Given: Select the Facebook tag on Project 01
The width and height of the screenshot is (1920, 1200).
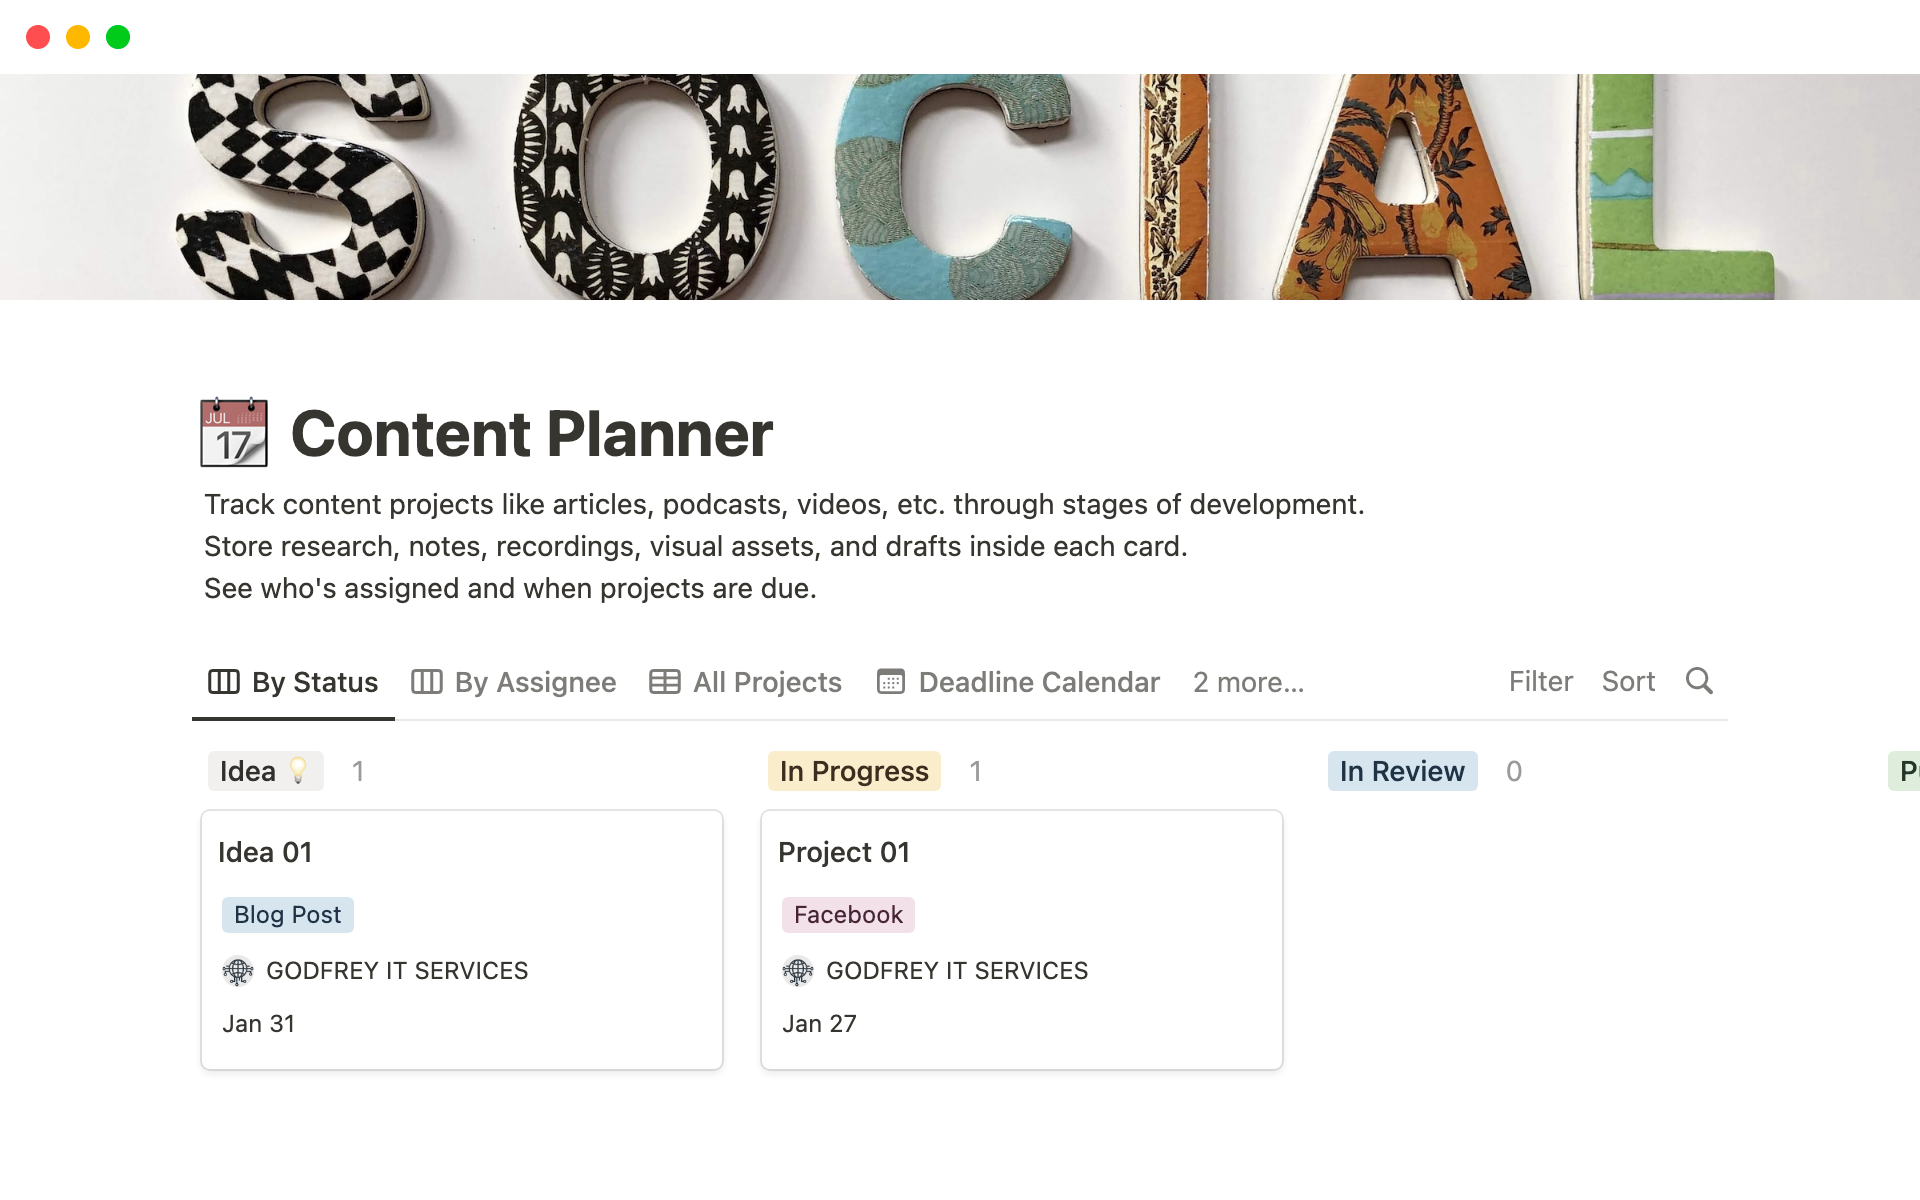Looking at the screenshot, I should click(x=847, y=914).
